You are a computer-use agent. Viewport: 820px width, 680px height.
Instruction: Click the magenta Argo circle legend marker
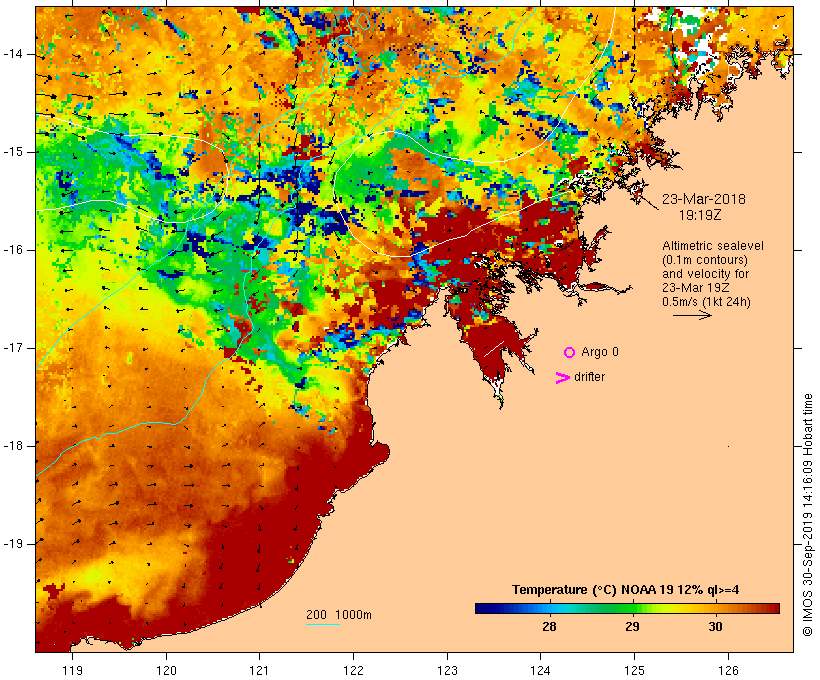570,353
